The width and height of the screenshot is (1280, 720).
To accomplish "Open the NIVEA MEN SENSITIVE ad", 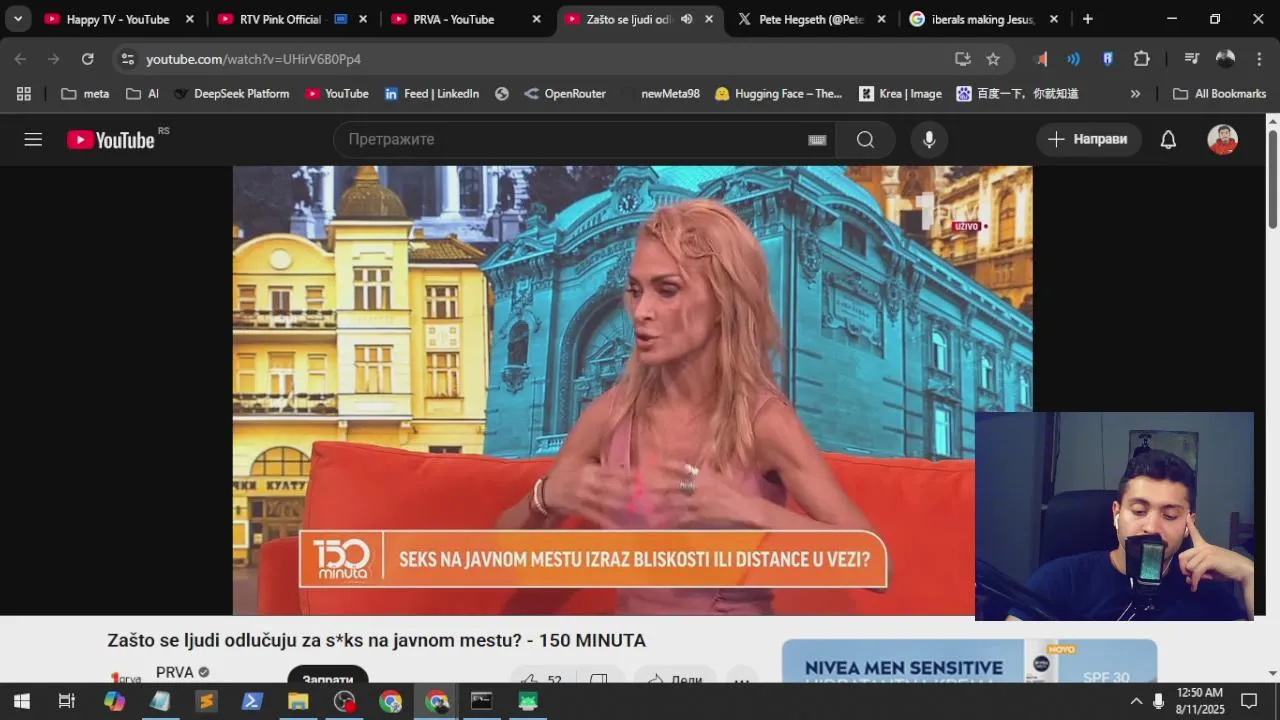I will point(969,661).
